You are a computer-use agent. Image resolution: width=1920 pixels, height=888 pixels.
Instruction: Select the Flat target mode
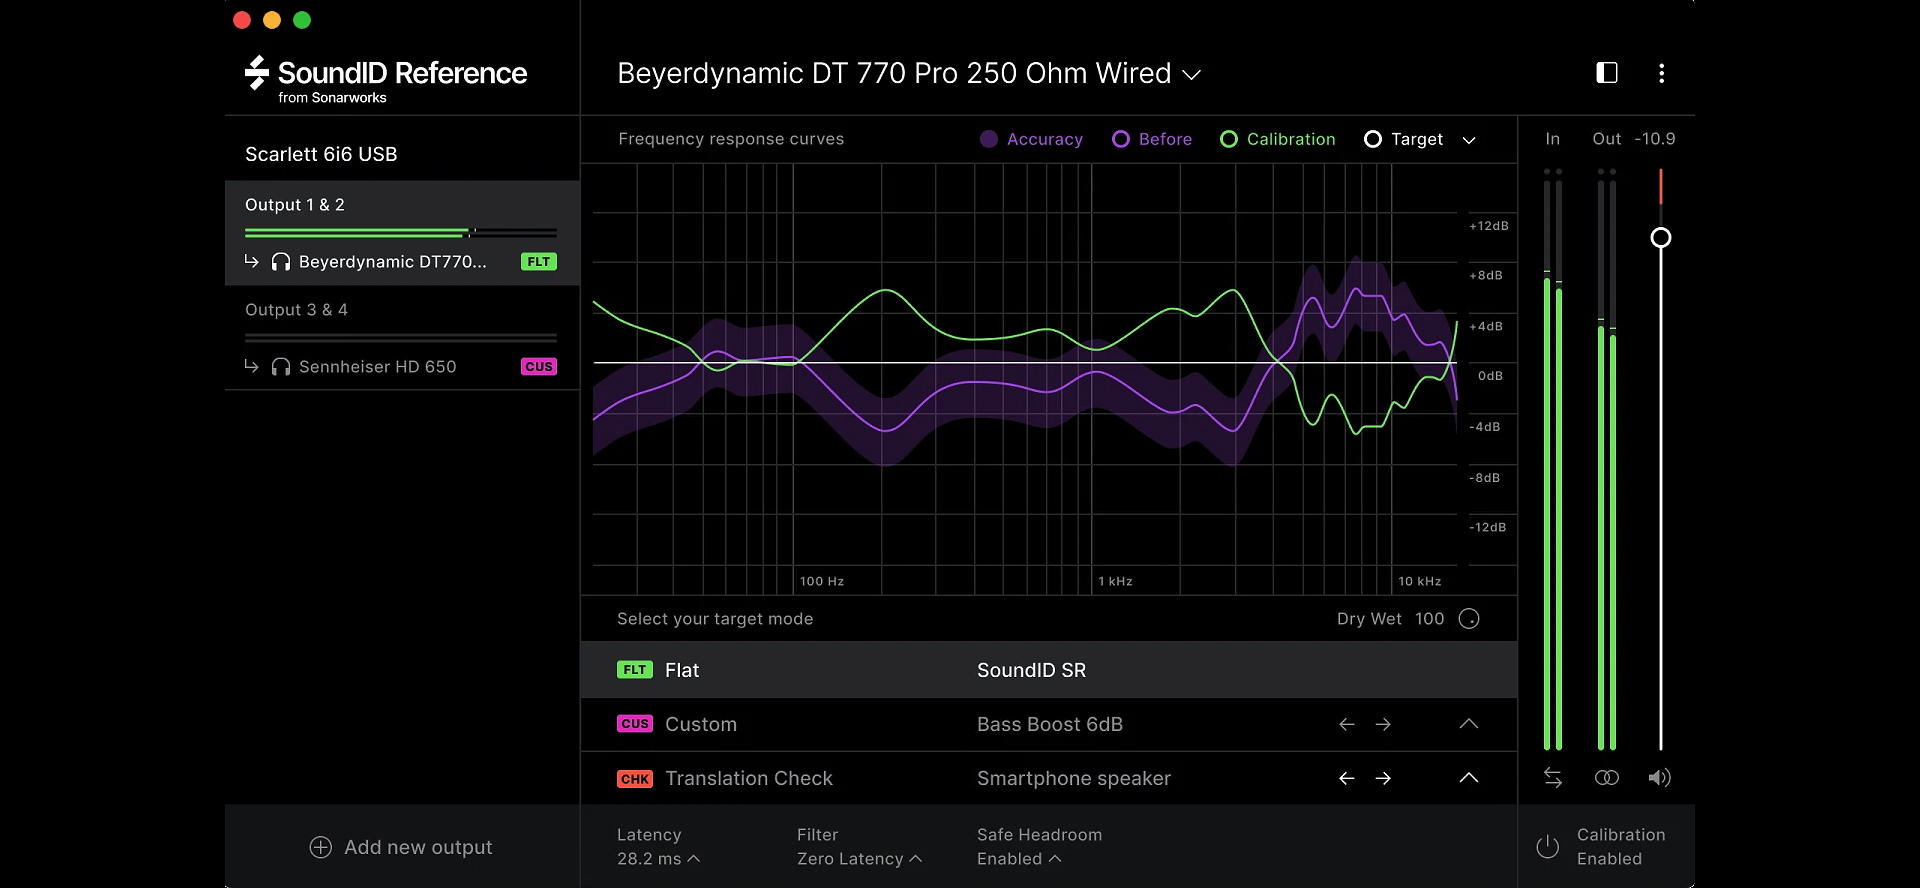1049,670
